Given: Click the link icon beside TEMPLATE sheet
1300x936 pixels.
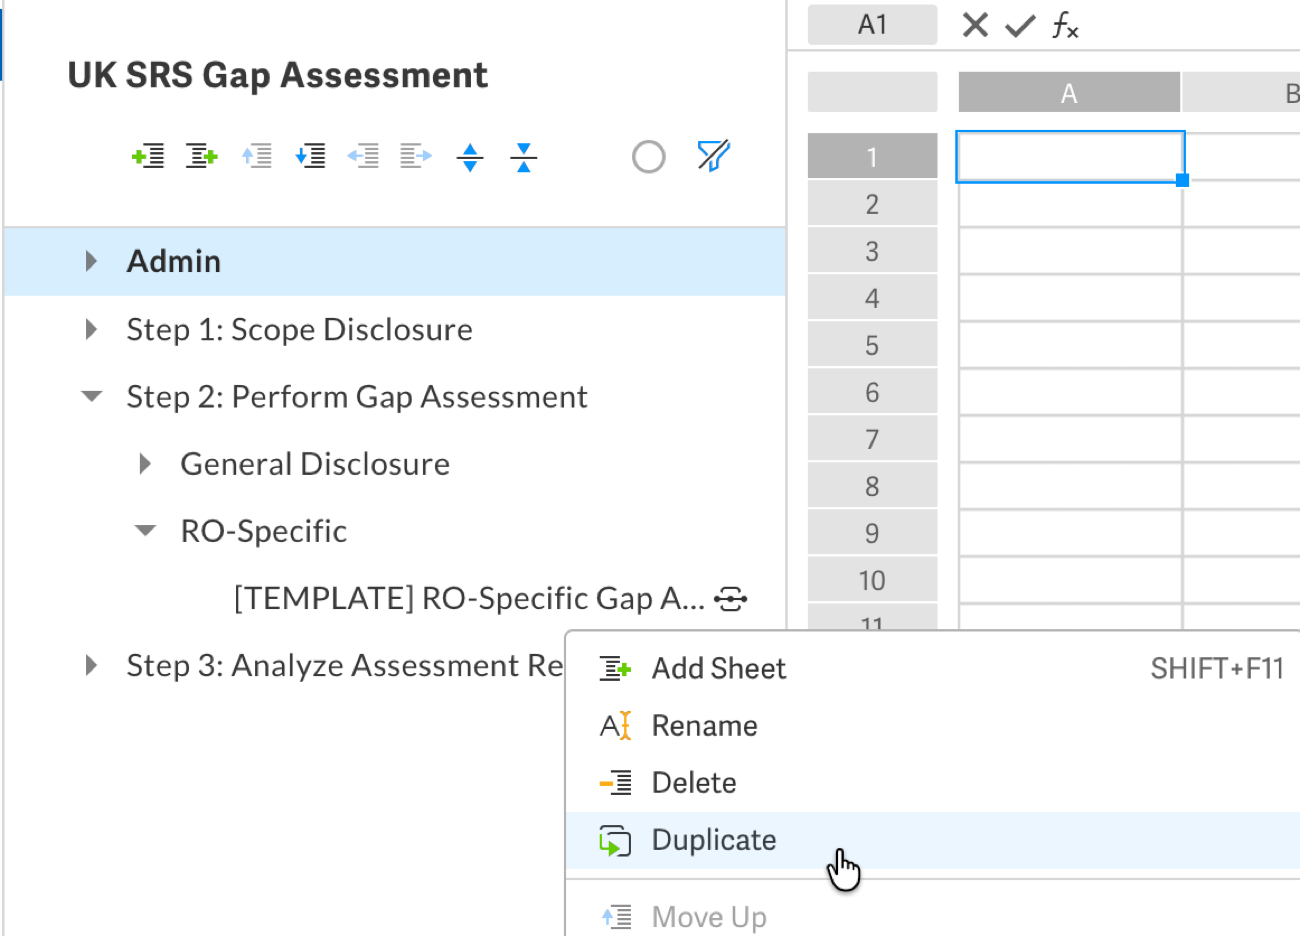Looking at the screenshot, I should pos(731,599).
